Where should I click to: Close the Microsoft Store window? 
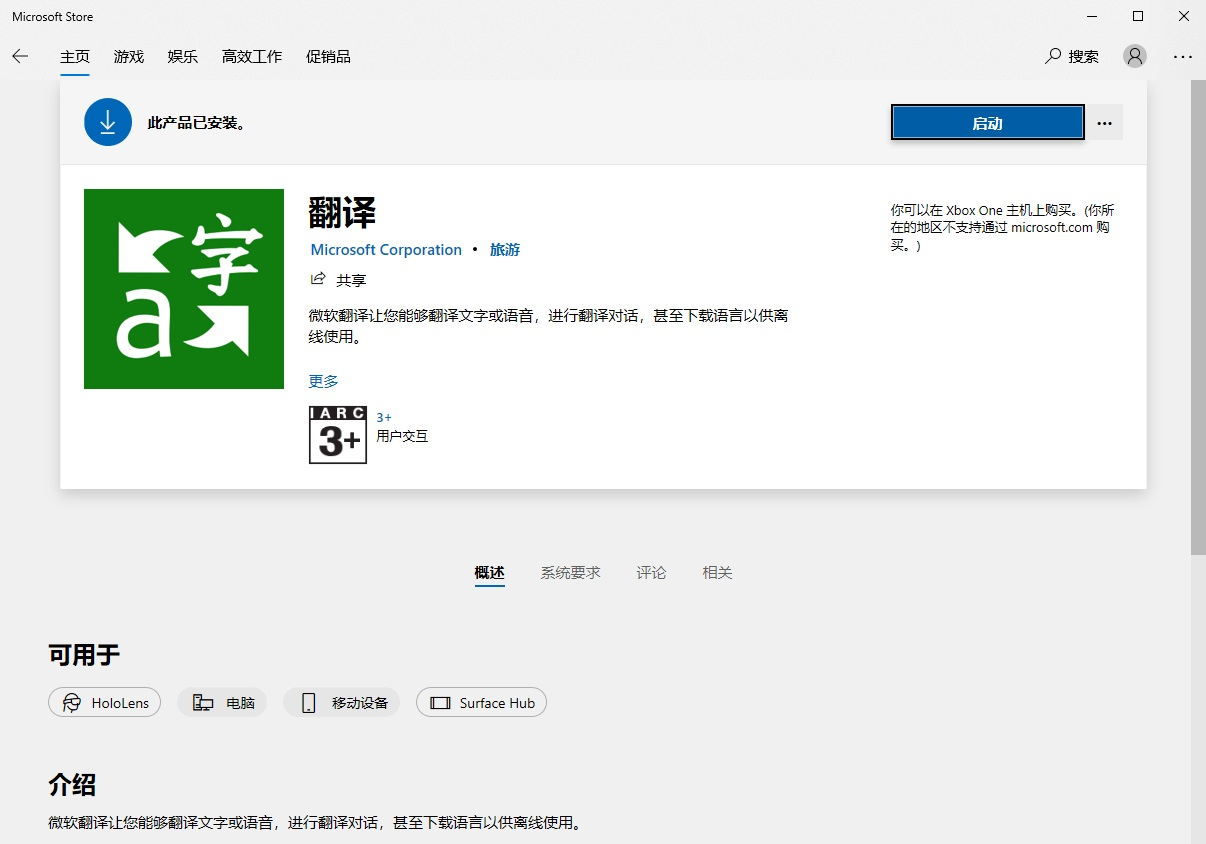click(x=1184, y=16)
